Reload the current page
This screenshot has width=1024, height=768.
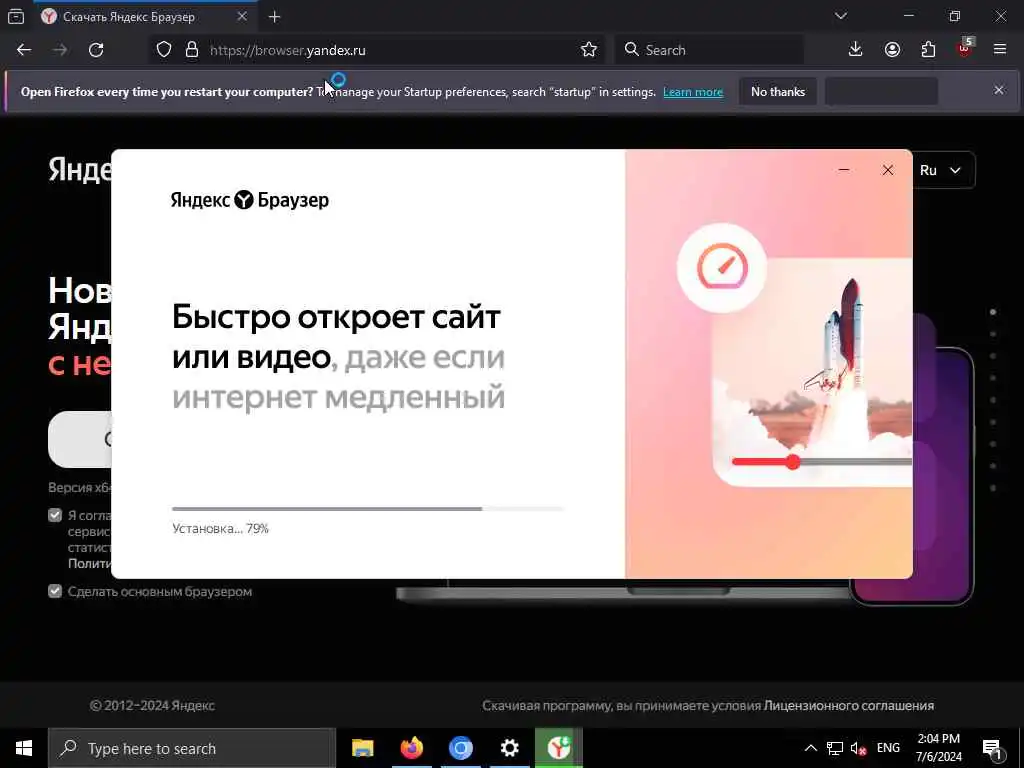pos(96,50)
